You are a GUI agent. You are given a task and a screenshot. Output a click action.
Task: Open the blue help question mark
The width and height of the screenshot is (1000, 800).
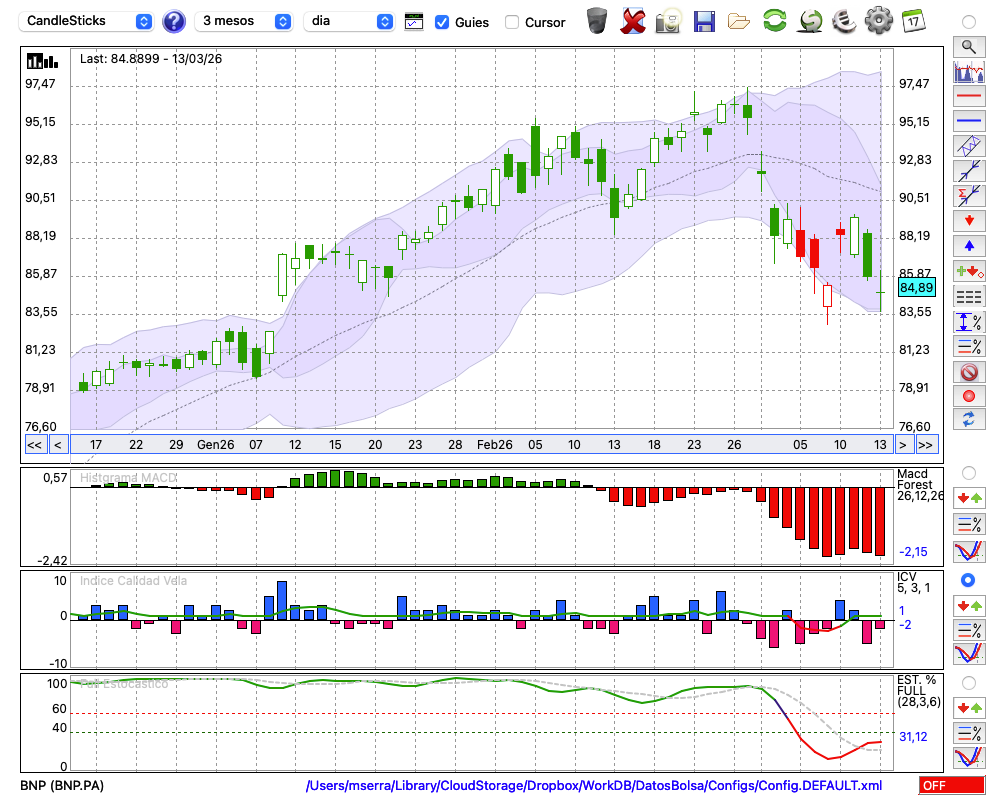pos(173,22)
